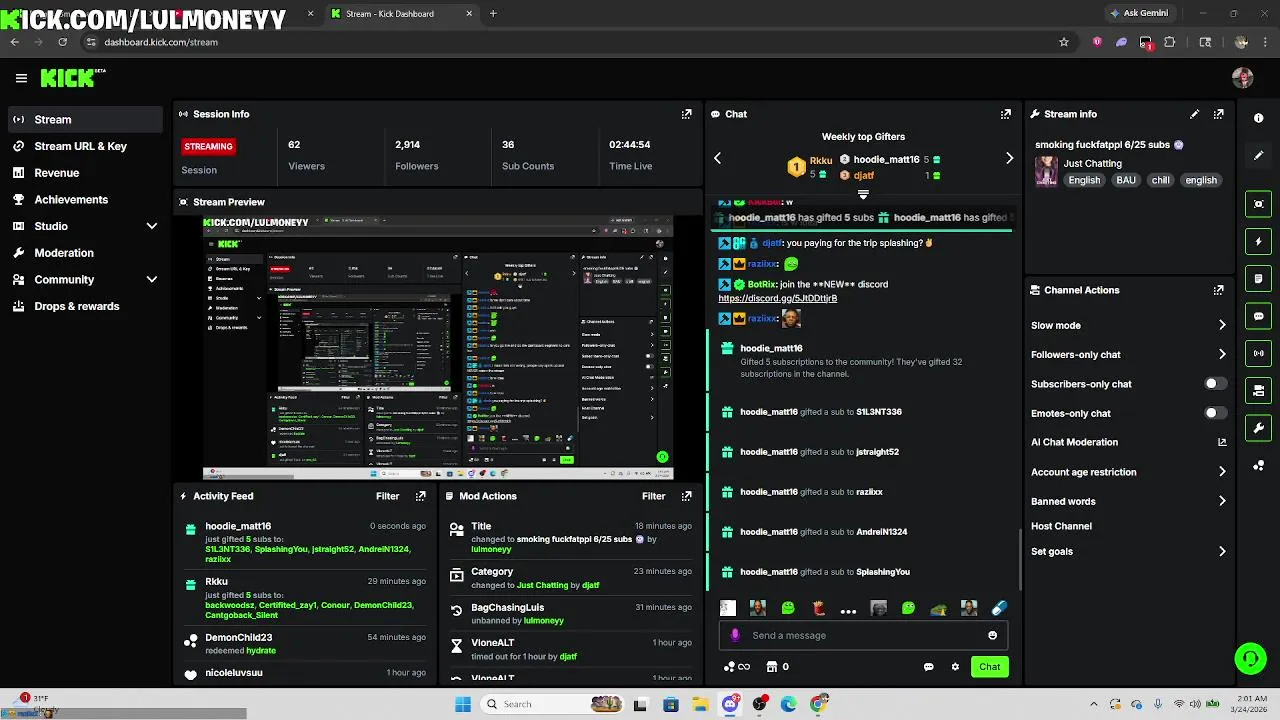Pop out the Activity Feed panel
Image resolution: width=1280 pixels, height=720 pixels.
coord(420,496)
